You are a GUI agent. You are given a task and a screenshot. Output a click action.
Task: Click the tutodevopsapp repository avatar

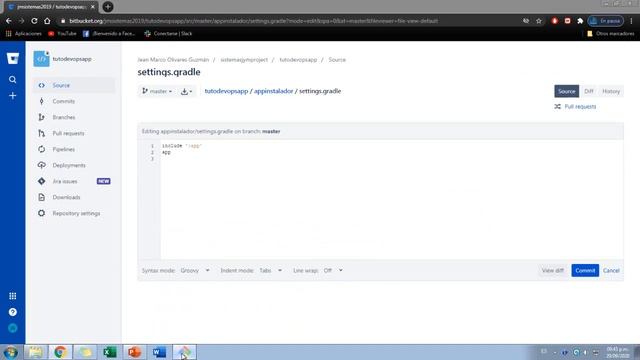coord(41,59)
